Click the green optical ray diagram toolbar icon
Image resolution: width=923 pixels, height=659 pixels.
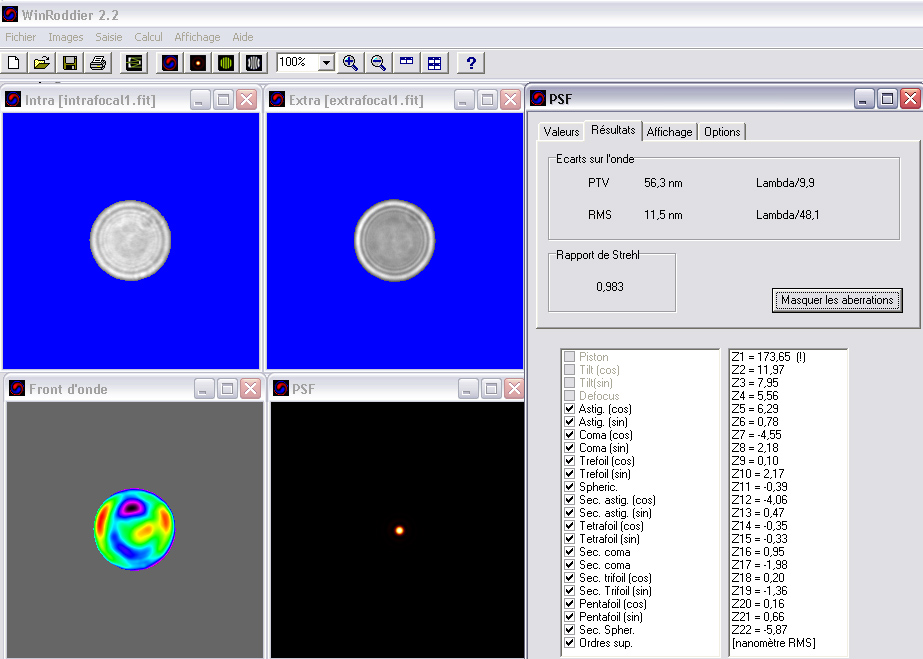(134, 62)
